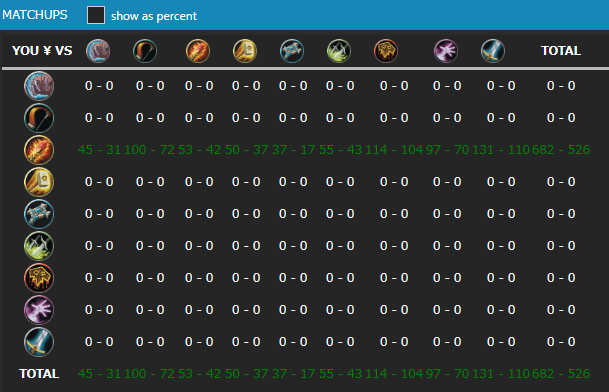Click Mage row's 131 - 110 record

[501, 150]
